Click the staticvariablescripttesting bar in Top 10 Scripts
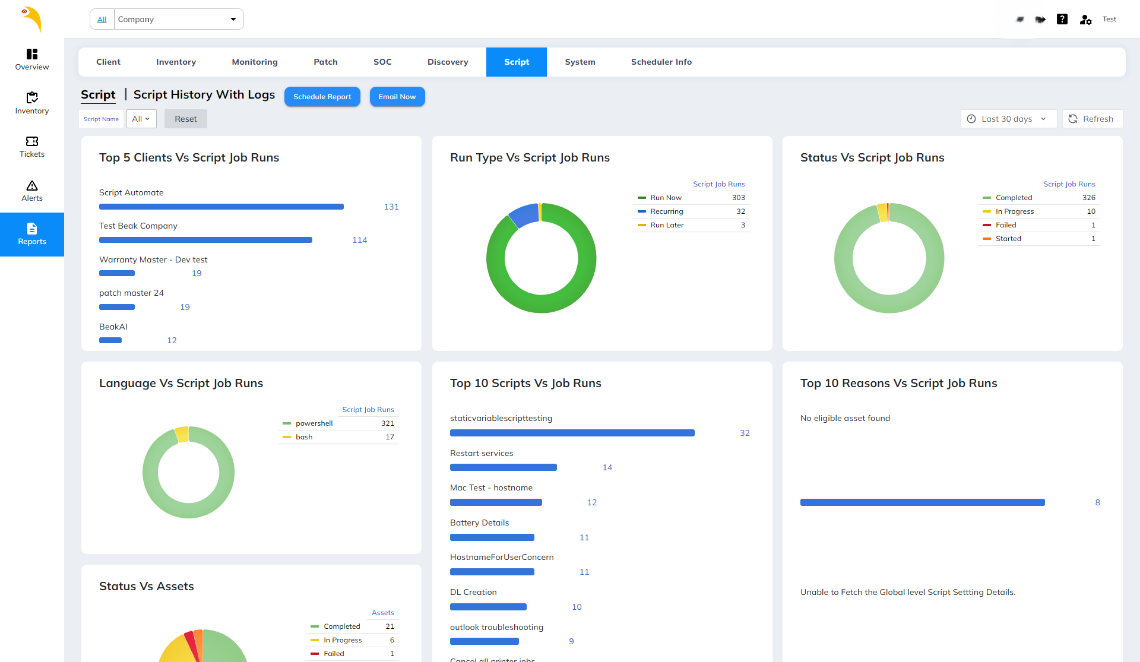1140x662 pixels. [572, 433]
